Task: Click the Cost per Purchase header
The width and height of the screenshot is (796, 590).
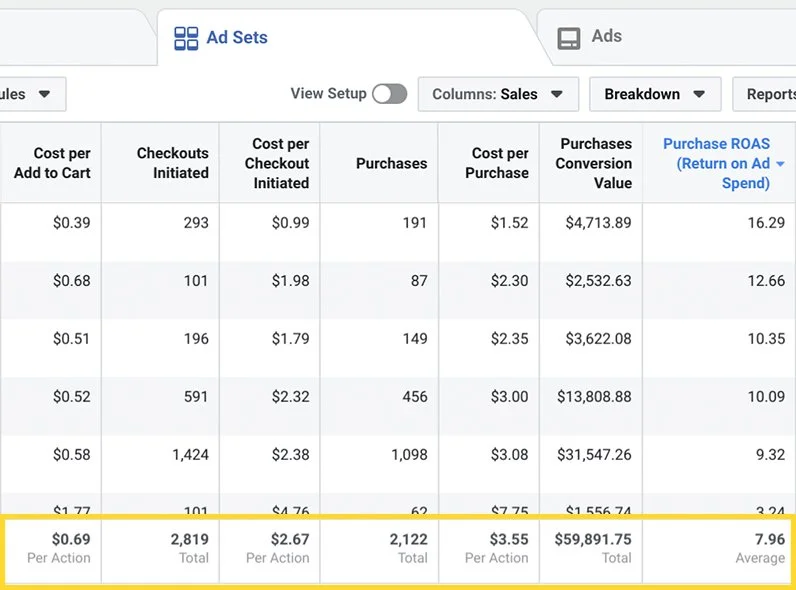Action: (x=500, y=163)
